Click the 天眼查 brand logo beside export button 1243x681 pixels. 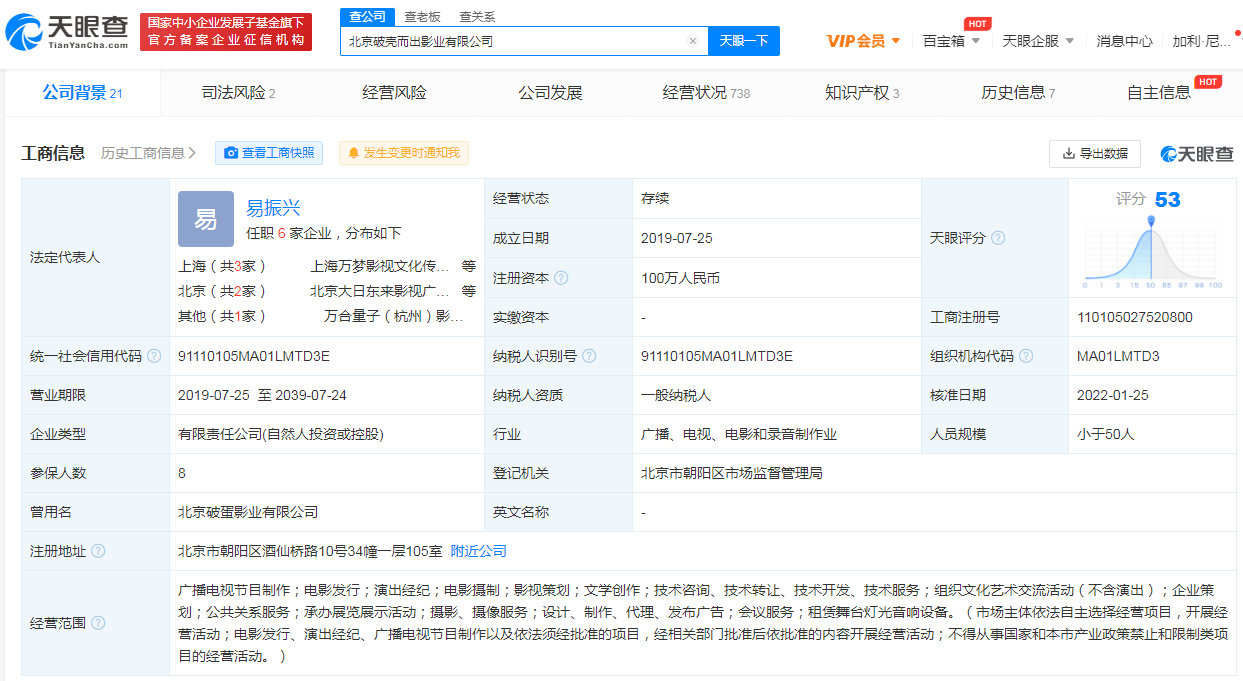pos(1197,154)
